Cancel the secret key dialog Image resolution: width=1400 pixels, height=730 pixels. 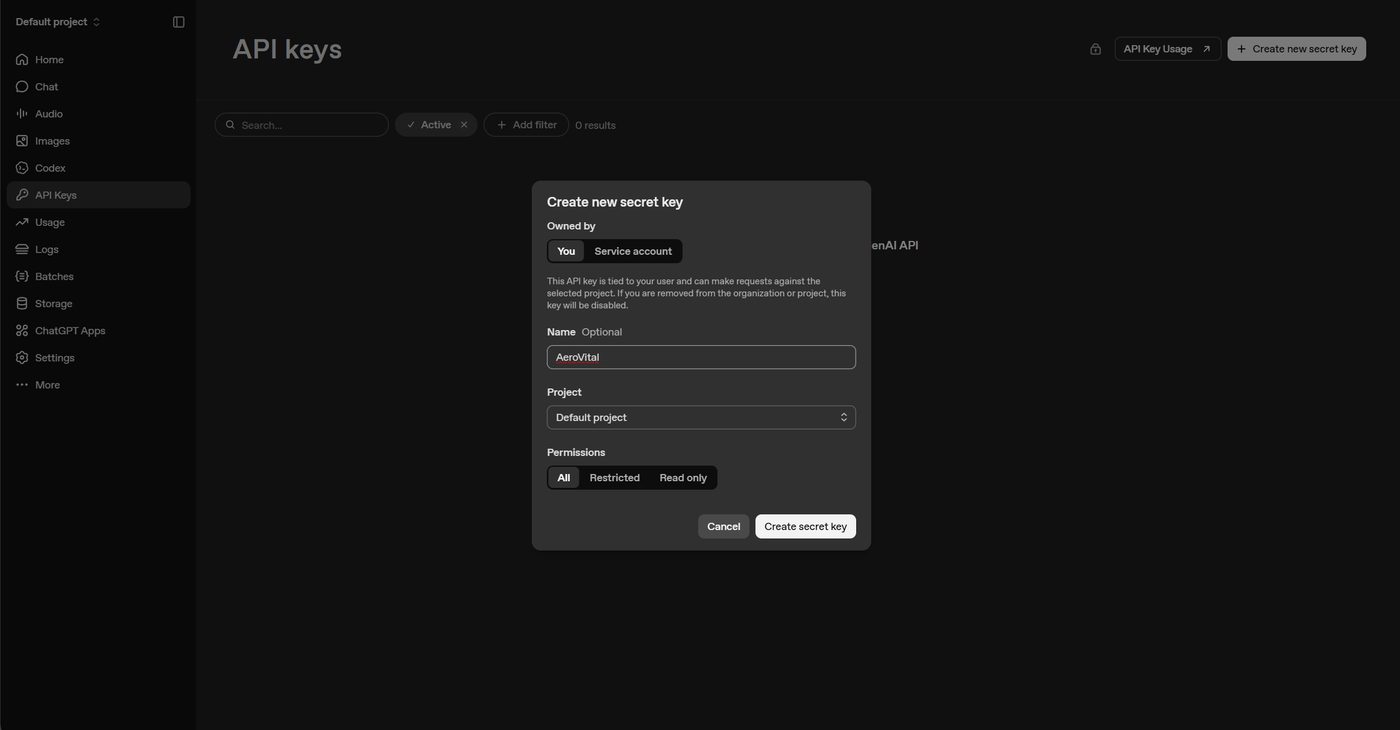pyautogui.click(x=723, y=527)
